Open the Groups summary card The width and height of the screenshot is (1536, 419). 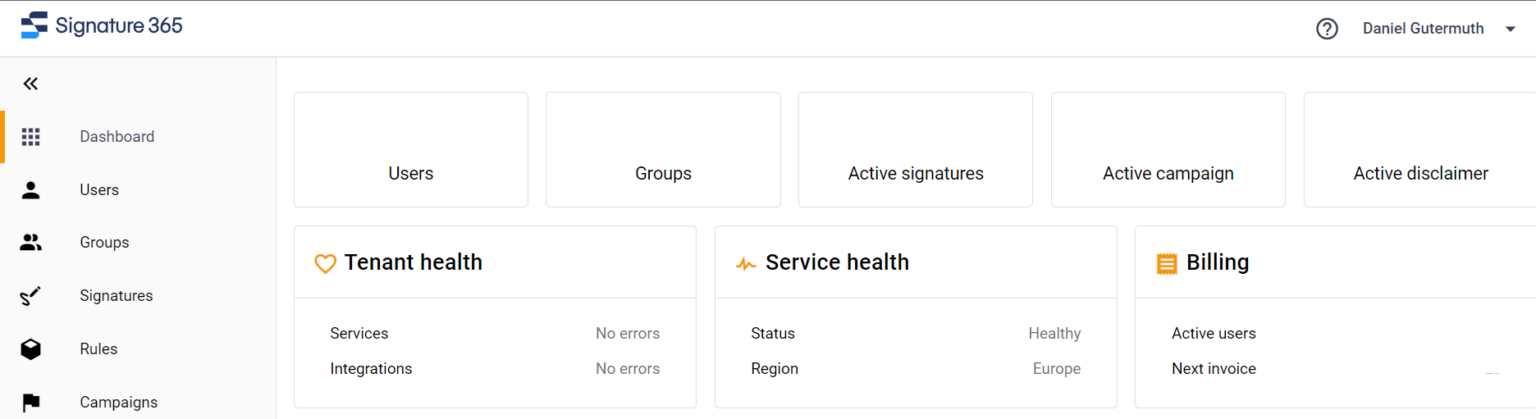coord(663,150)
